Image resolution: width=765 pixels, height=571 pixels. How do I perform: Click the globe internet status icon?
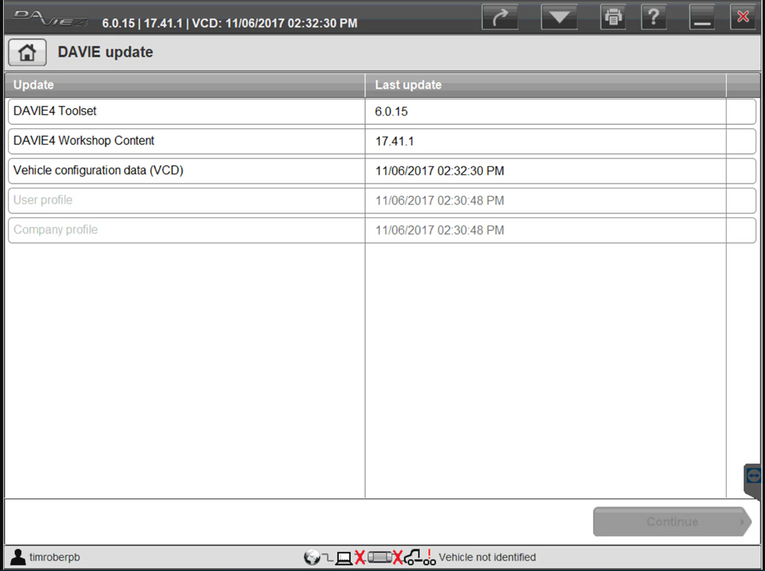(x=312, y=557)
